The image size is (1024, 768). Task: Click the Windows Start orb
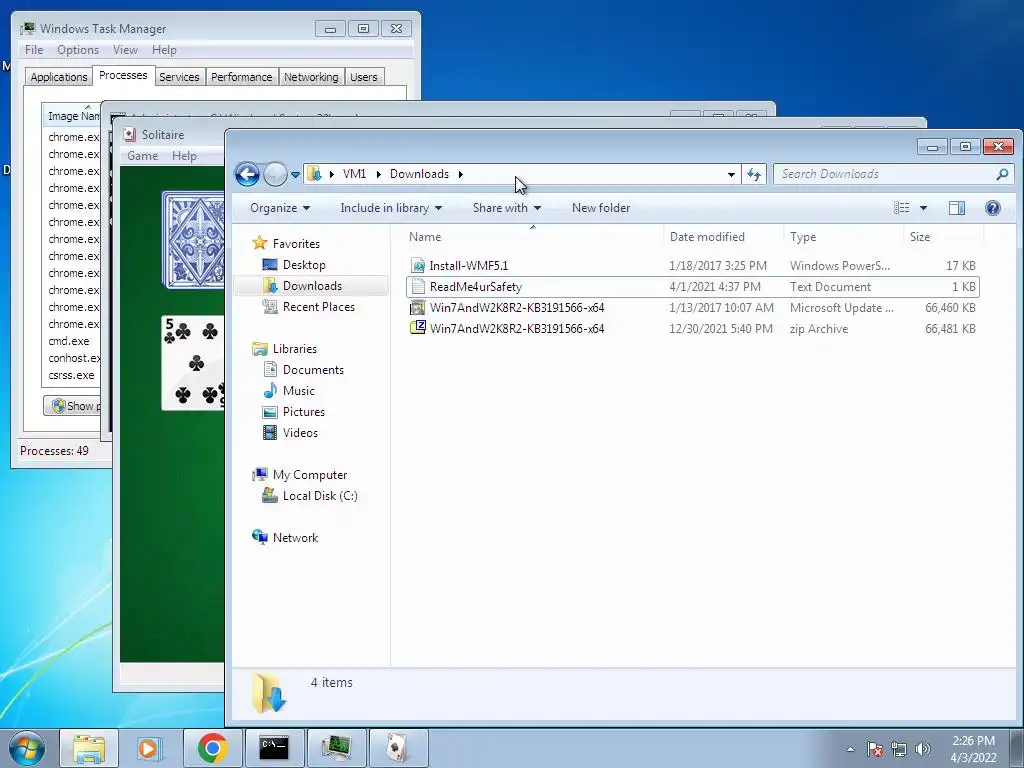pyautogui.click(x=27, y=748)
